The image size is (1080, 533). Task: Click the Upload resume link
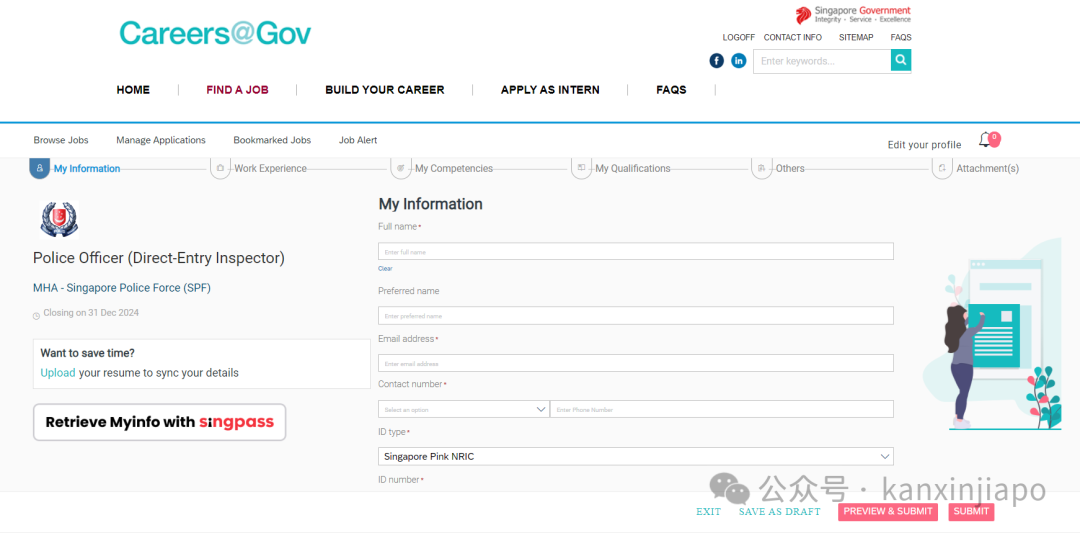coord(58,373)
